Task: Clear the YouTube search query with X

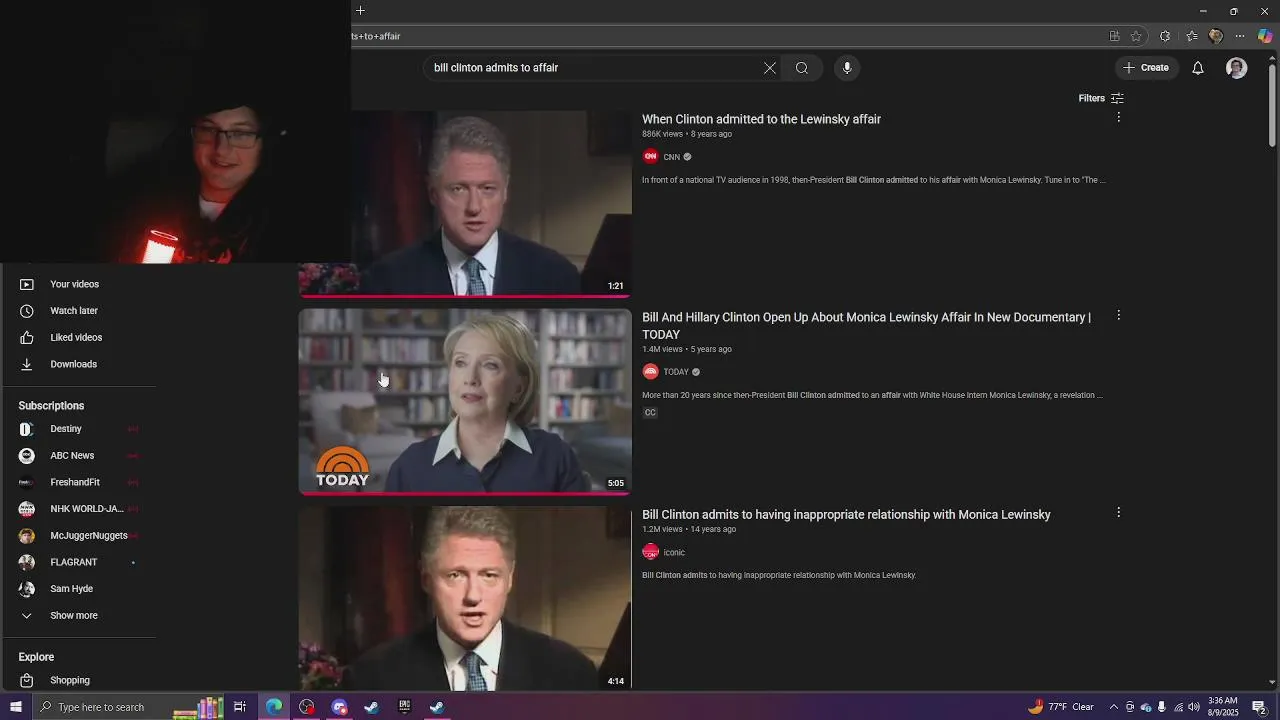Action: [769, 68]
